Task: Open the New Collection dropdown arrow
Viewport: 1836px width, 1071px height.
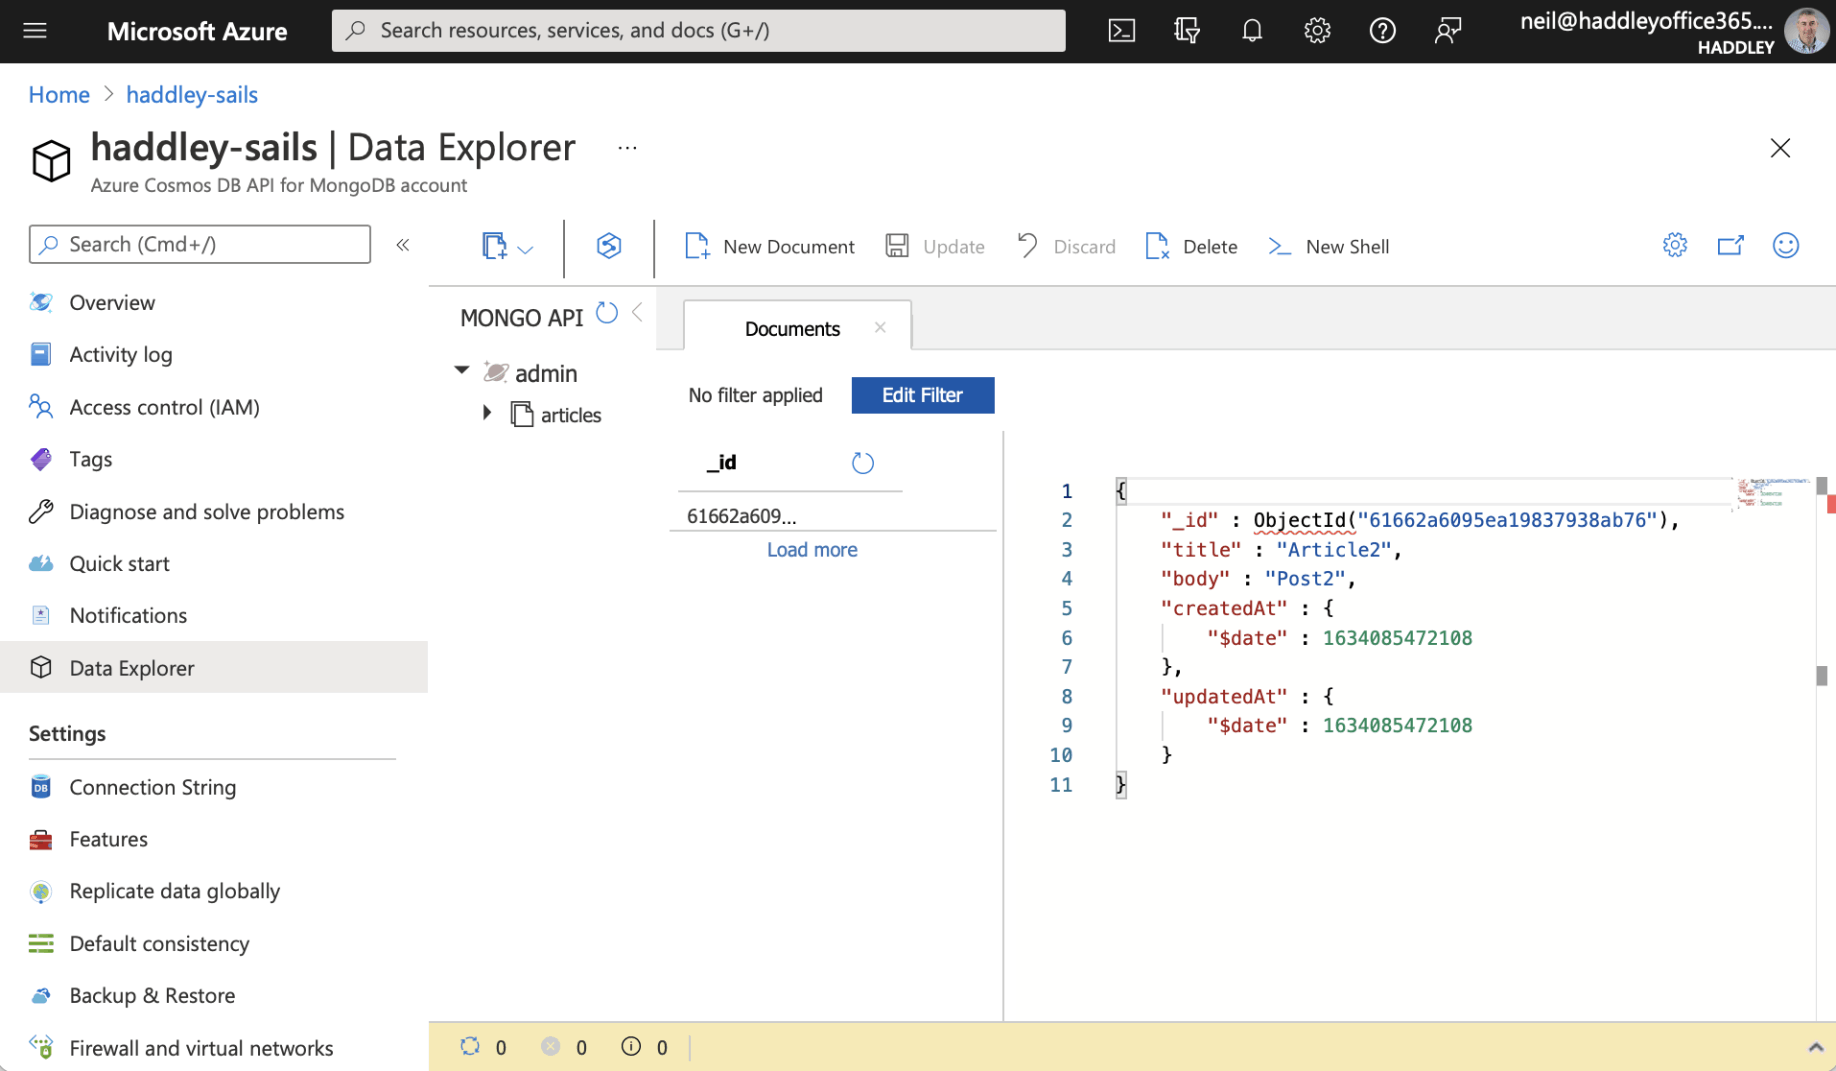Action: 526,248
